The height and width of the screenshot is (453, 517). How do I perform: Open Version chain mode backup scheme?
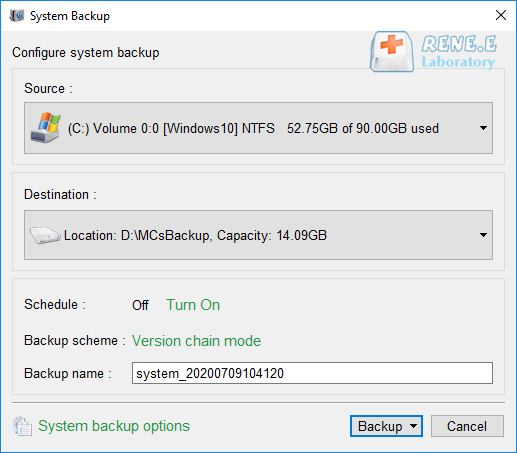click(196, 341)
